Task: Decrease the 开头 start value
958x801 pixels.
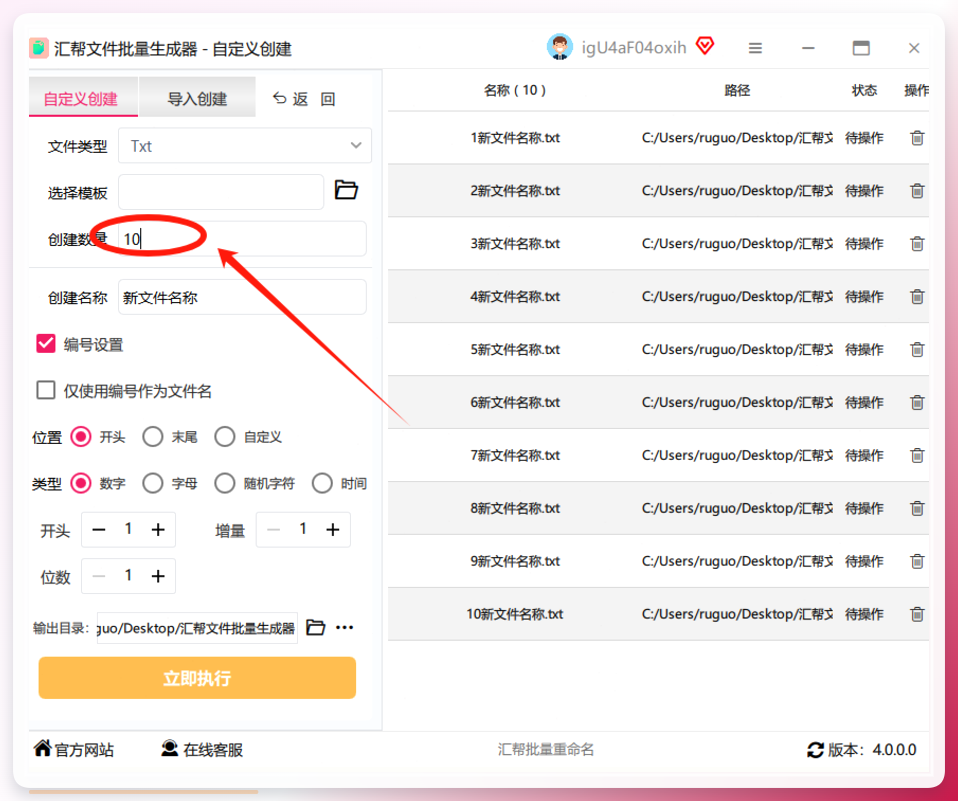Action: [99, 530]
